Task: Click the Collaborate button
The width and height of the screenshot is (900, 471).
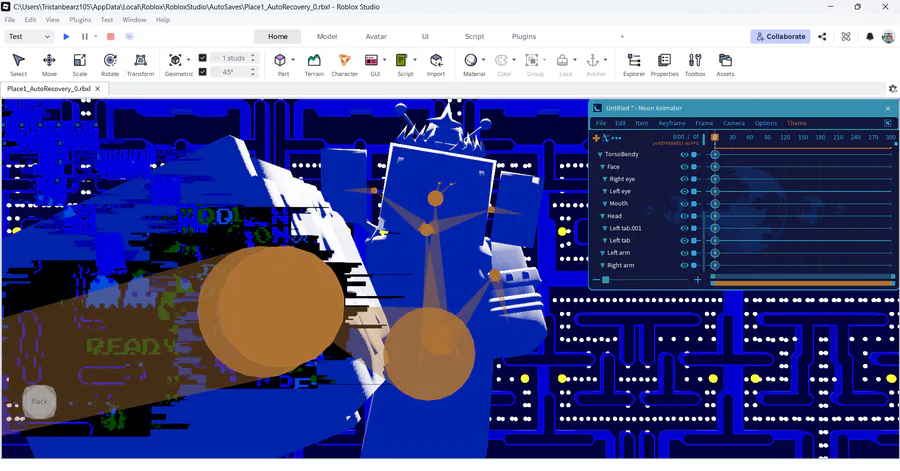Action: coord(780,36)
